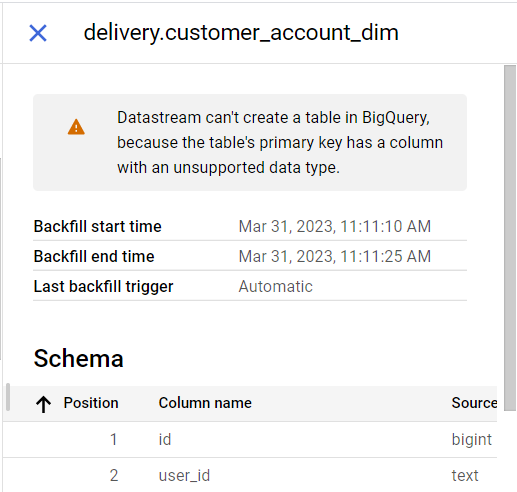Click the Position column header
The height and width of the screenshot is (492, 517).
pos(91,403)
